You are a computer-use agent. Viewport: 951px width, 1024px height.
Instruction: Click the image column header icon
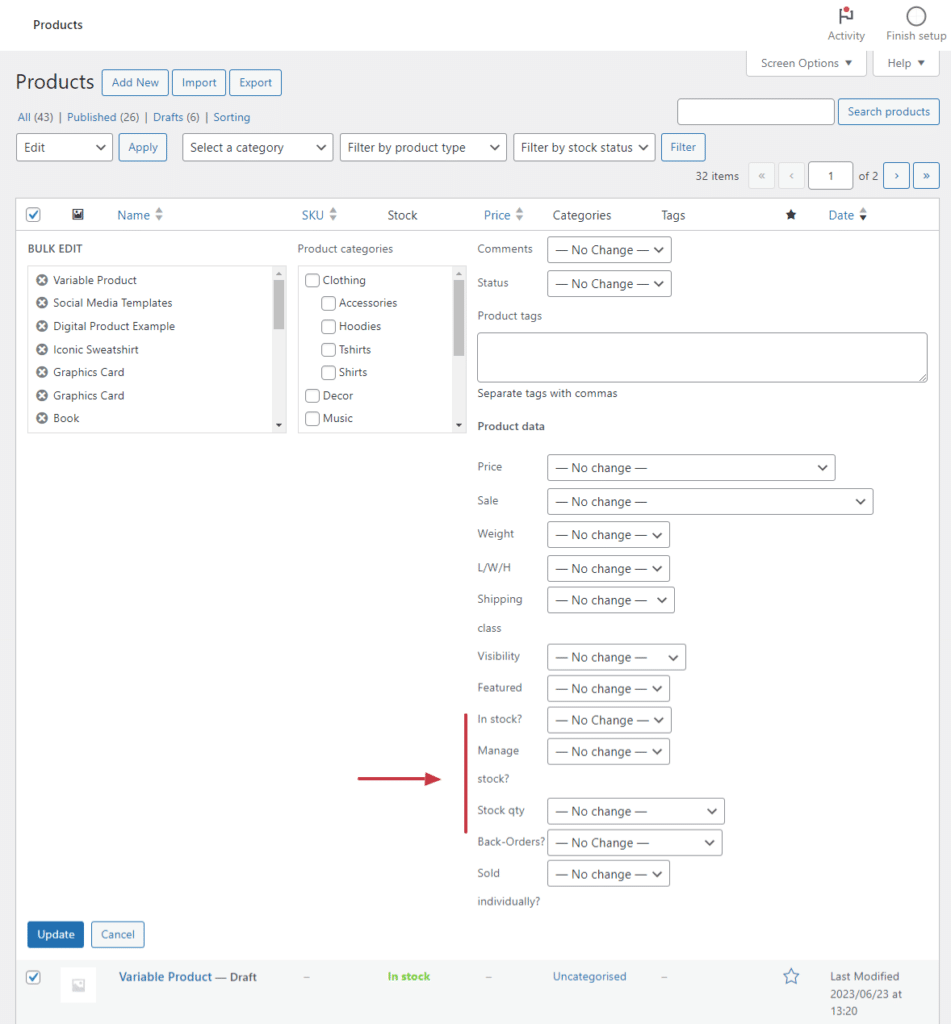point(78,214)
